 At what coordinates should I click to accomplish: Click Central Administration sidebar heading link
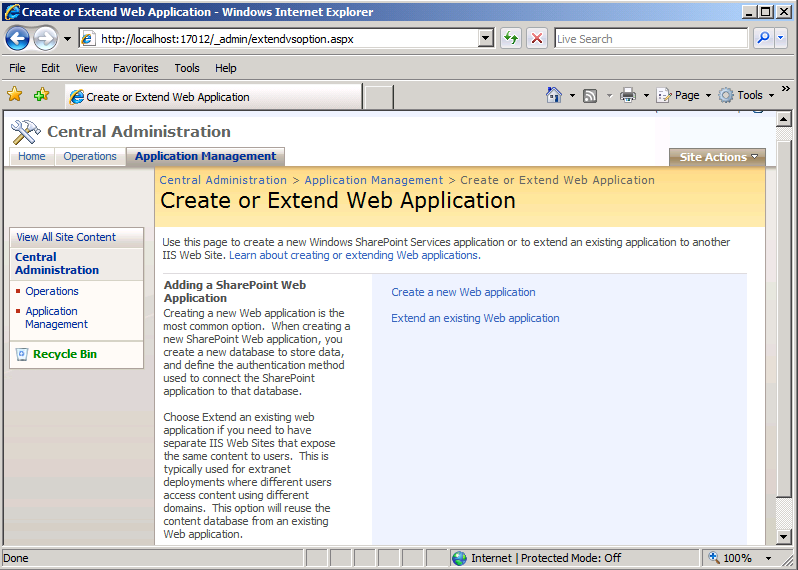point(57,264)
